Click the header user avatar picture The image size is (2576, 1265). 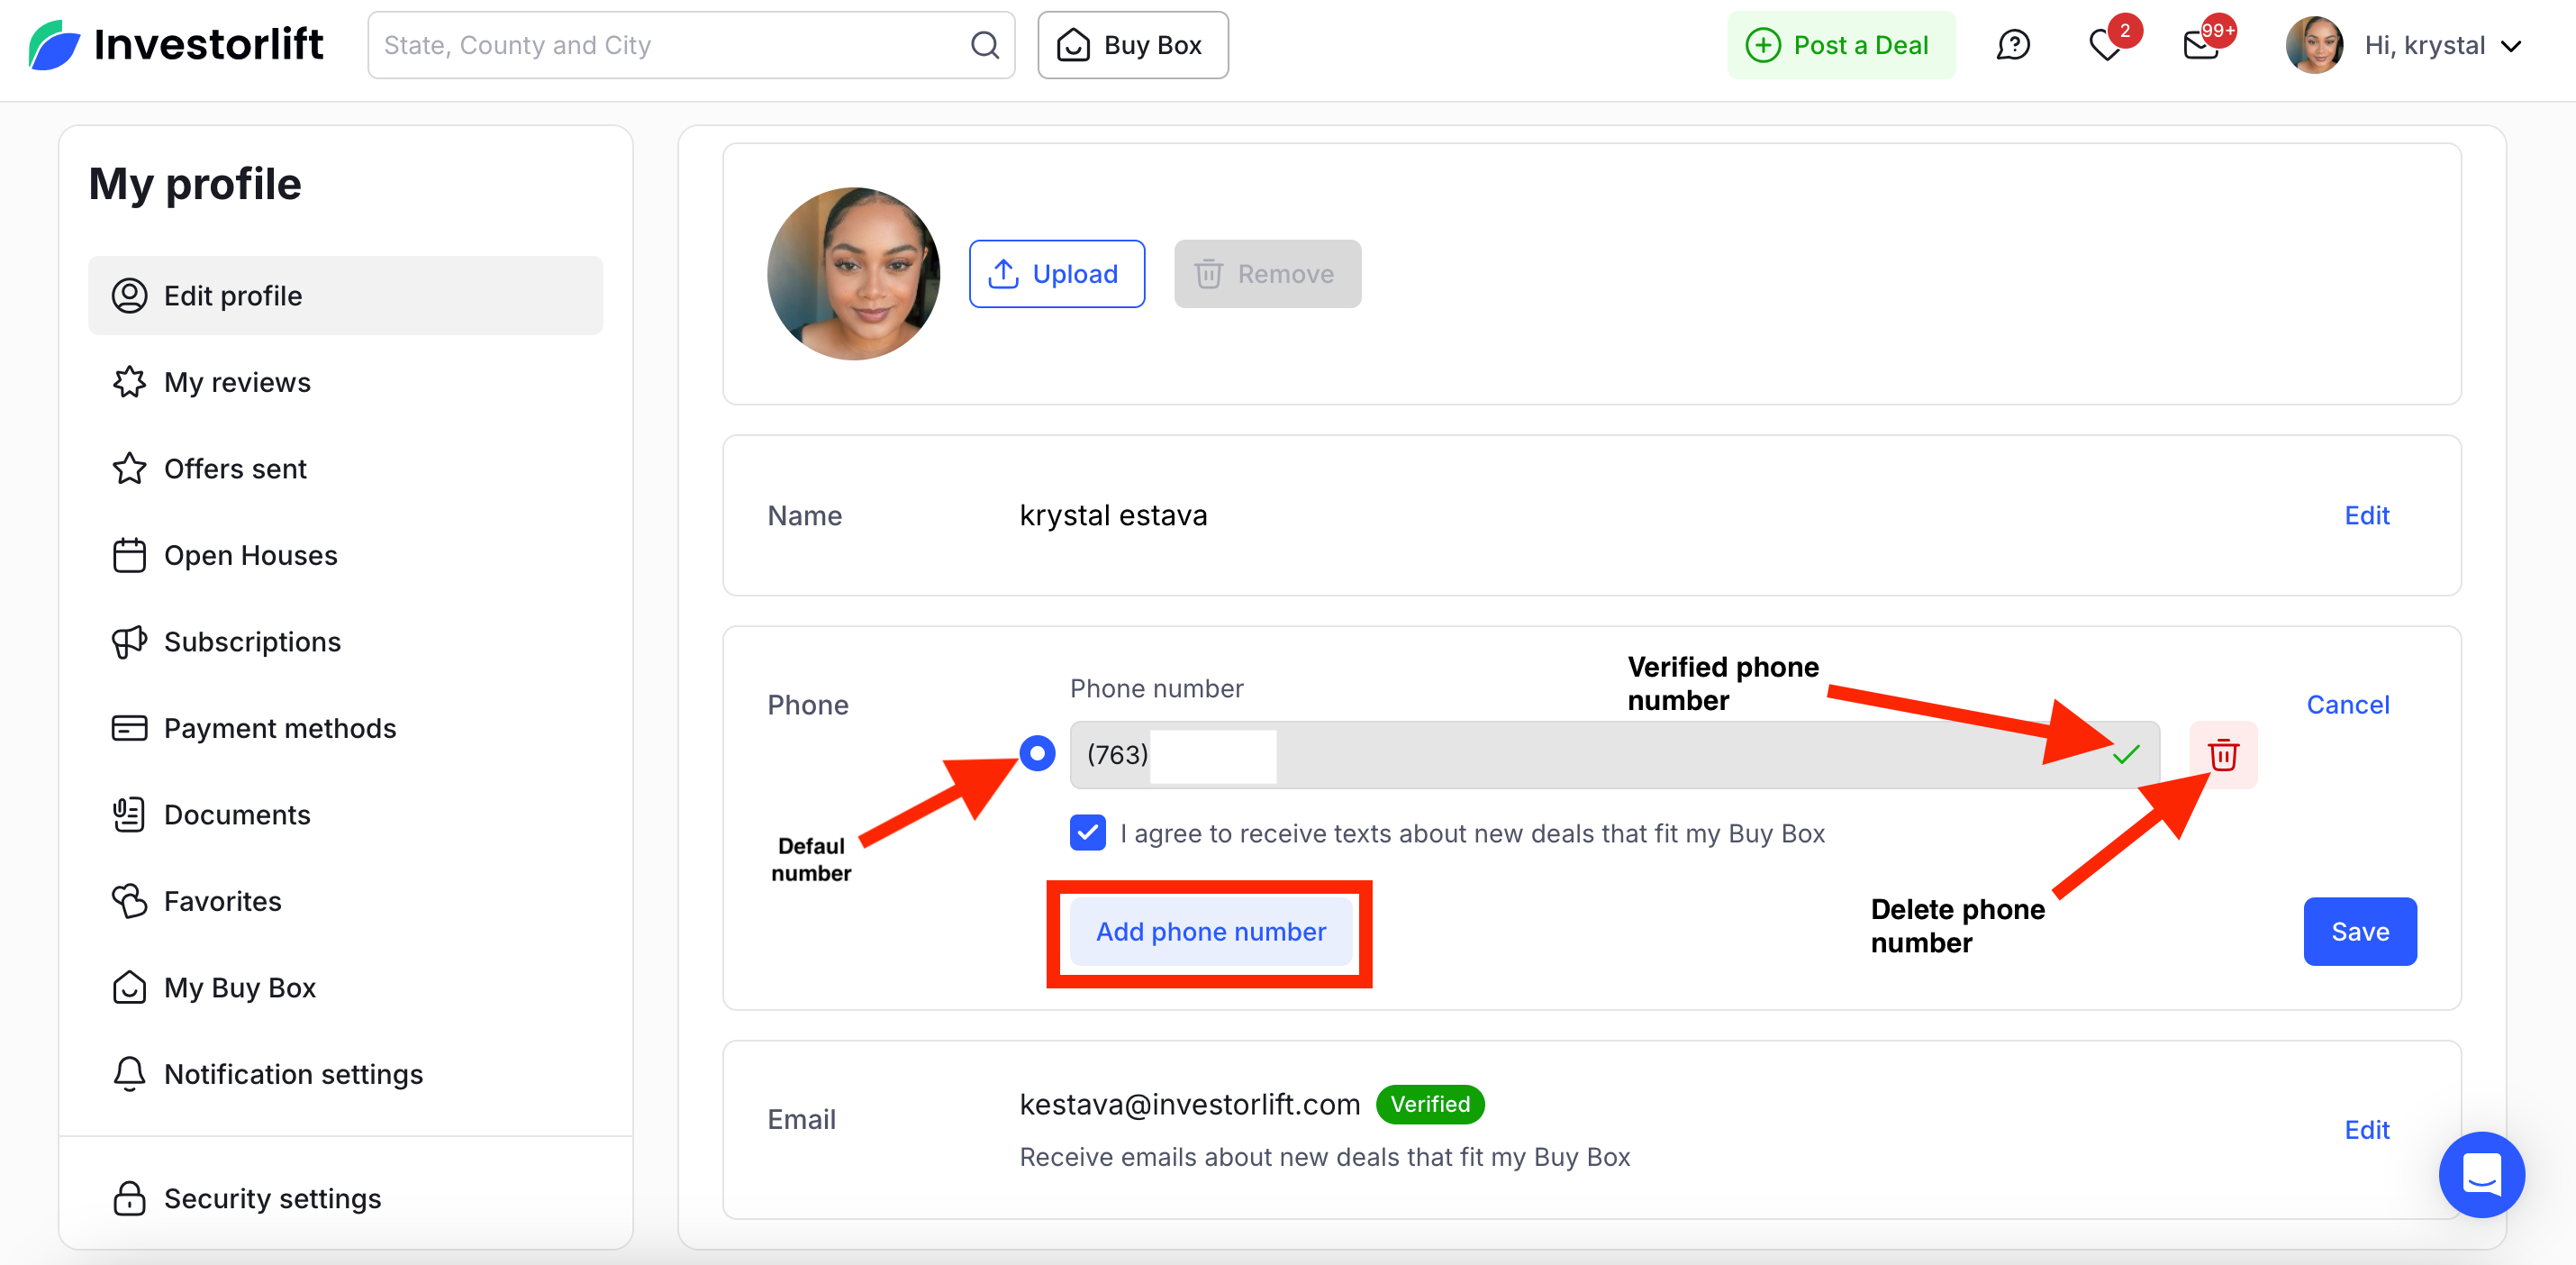(x=2314, y=45)
